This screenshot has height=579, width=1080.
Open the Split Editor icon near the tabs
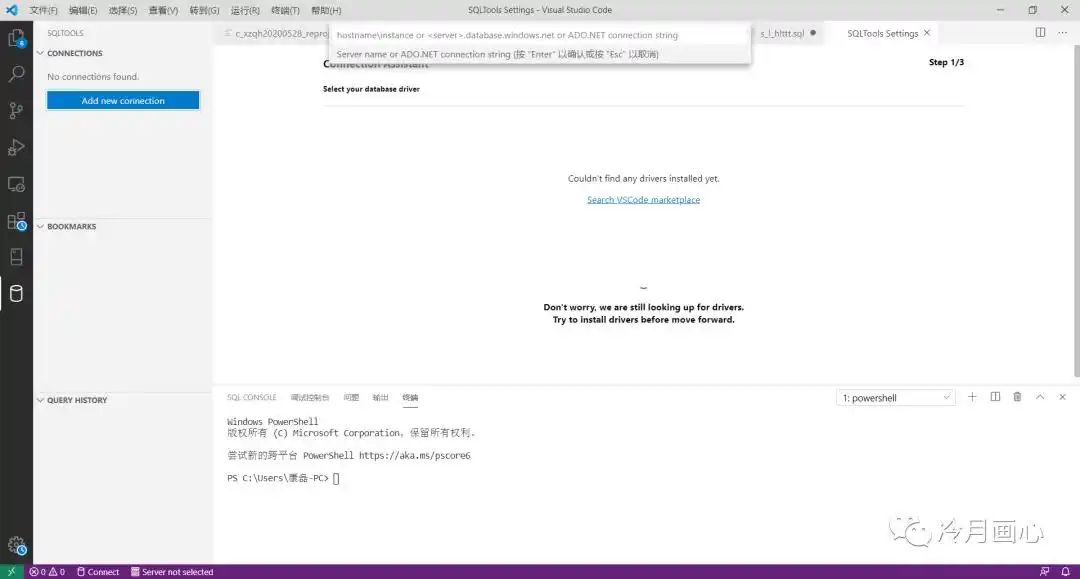point(1040,32)
